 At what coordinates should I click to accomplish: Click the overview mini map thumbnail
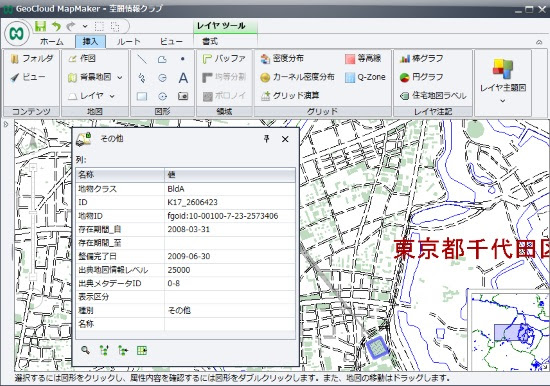point(509,331)
